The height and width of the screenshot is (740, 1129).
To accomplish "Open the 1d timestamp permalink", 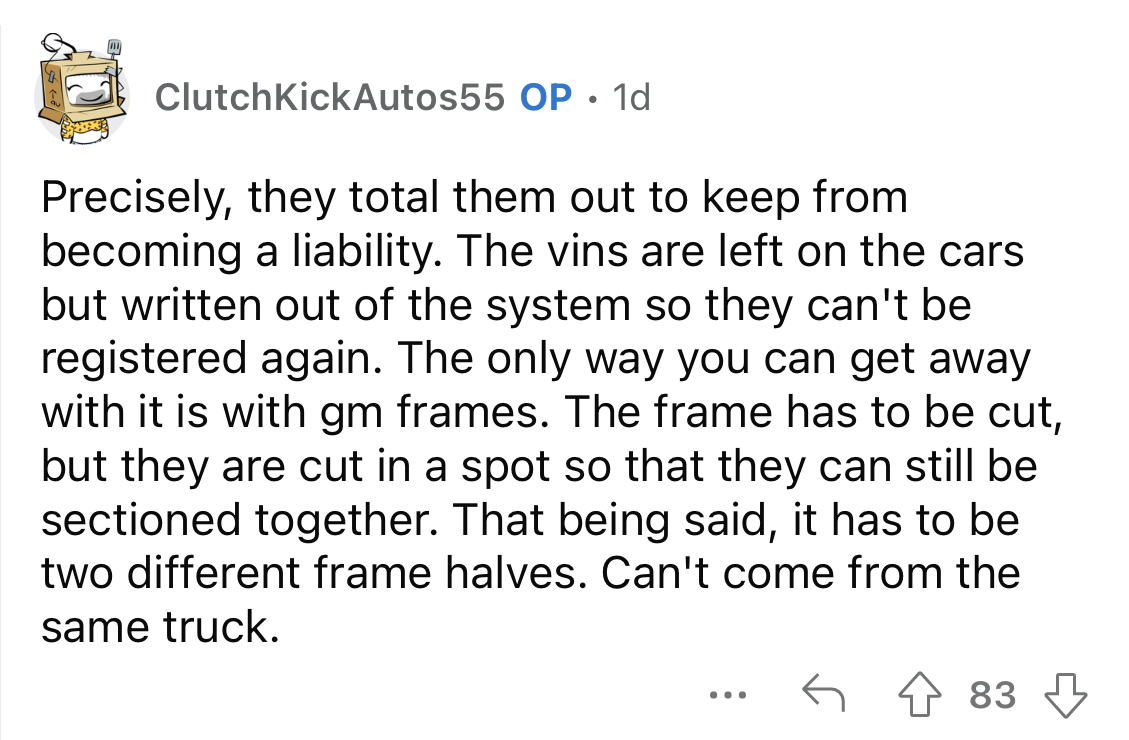I will click(x=631, y=97).
